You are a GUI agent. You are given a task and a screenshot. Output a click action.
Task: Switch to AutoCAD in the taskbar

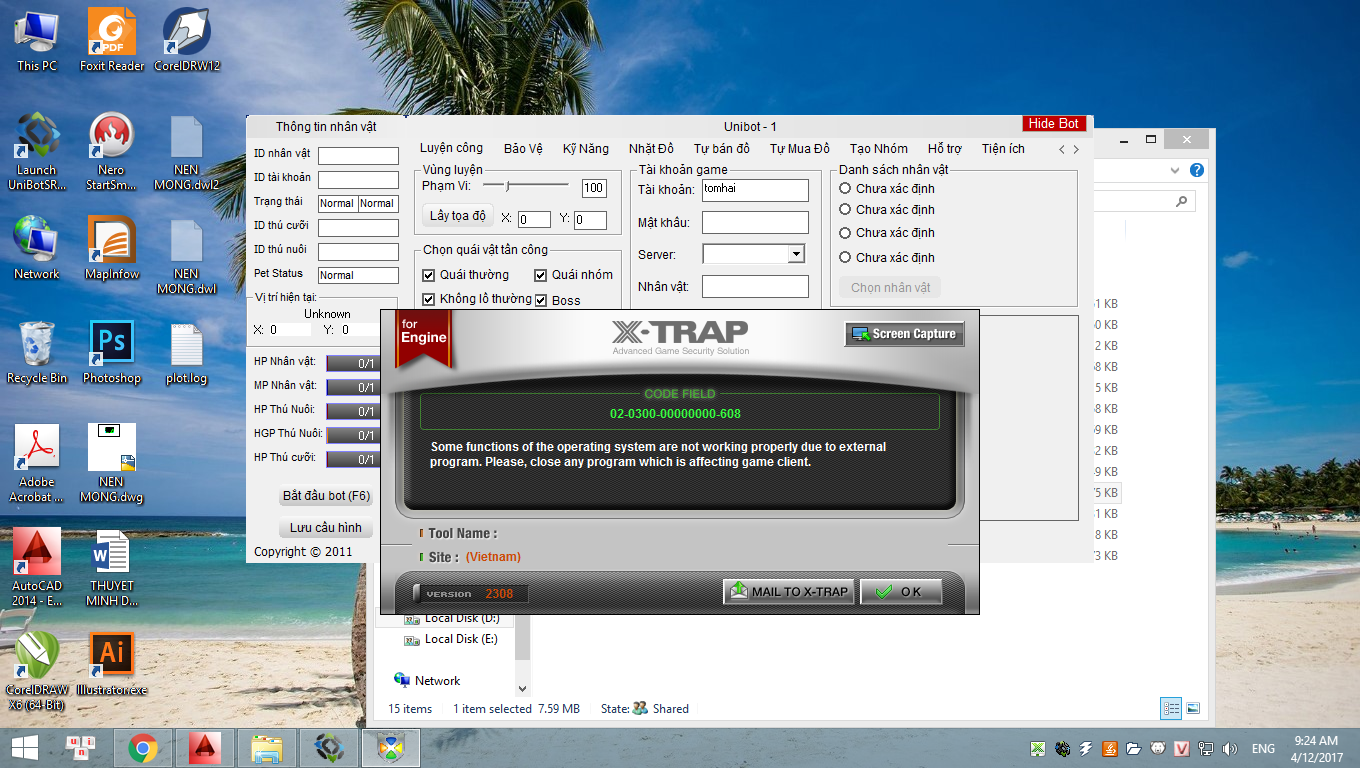205,747
